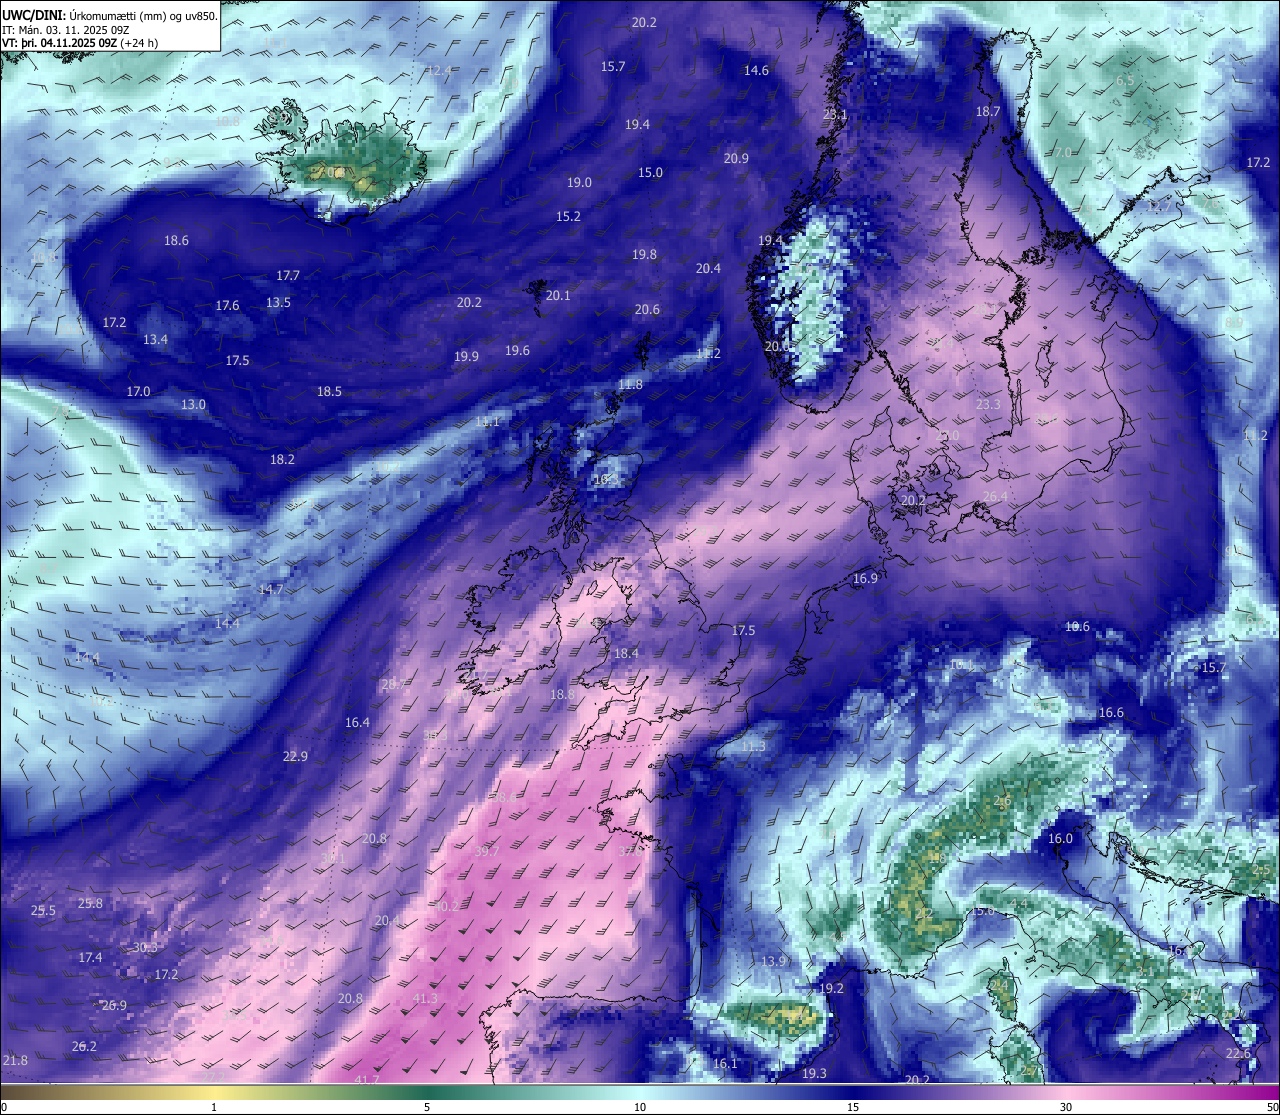
Task: Click the 15.2 map value
Action: coord(568,216)
